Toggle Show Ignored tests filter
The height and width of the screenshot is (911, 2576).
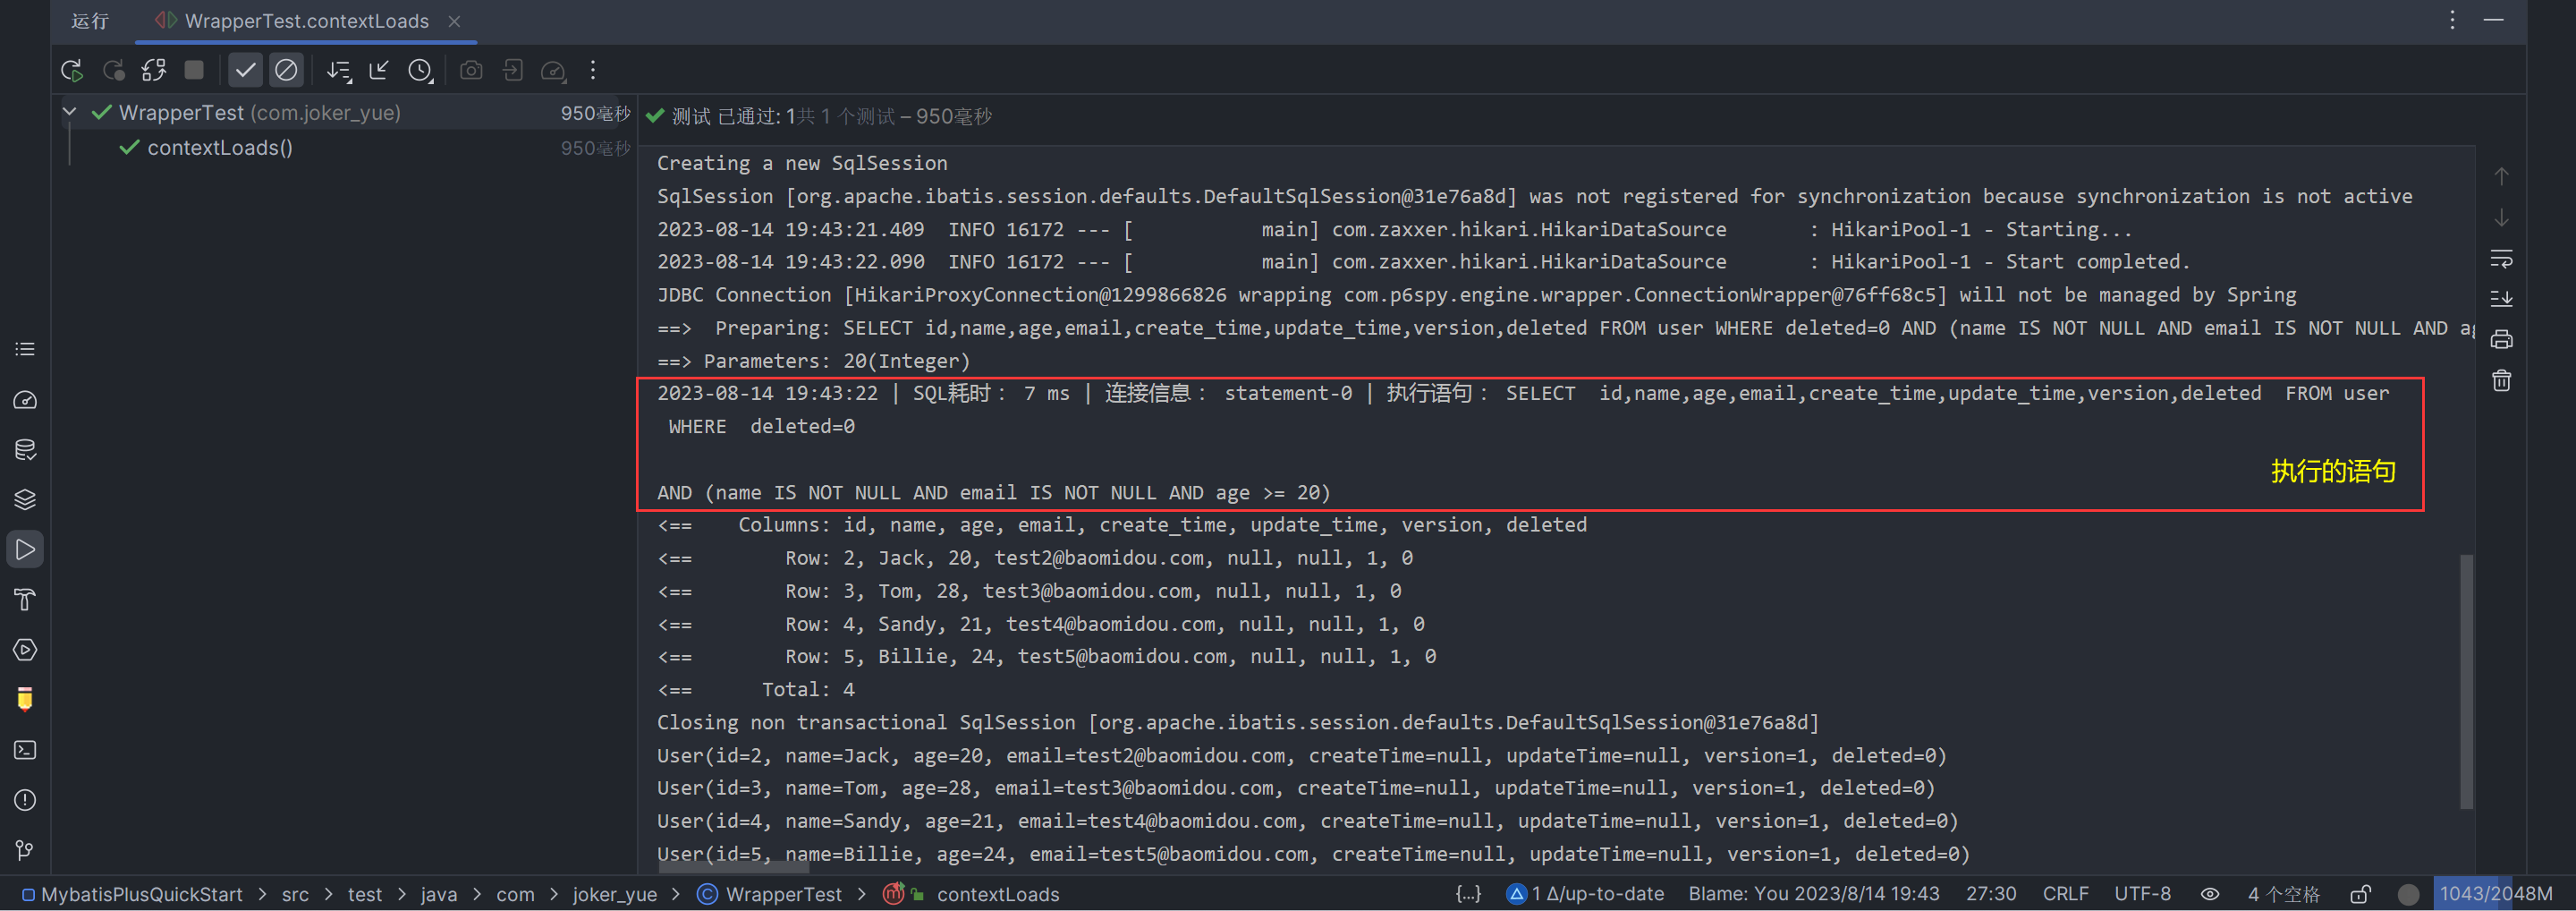[x=286, y=70]
